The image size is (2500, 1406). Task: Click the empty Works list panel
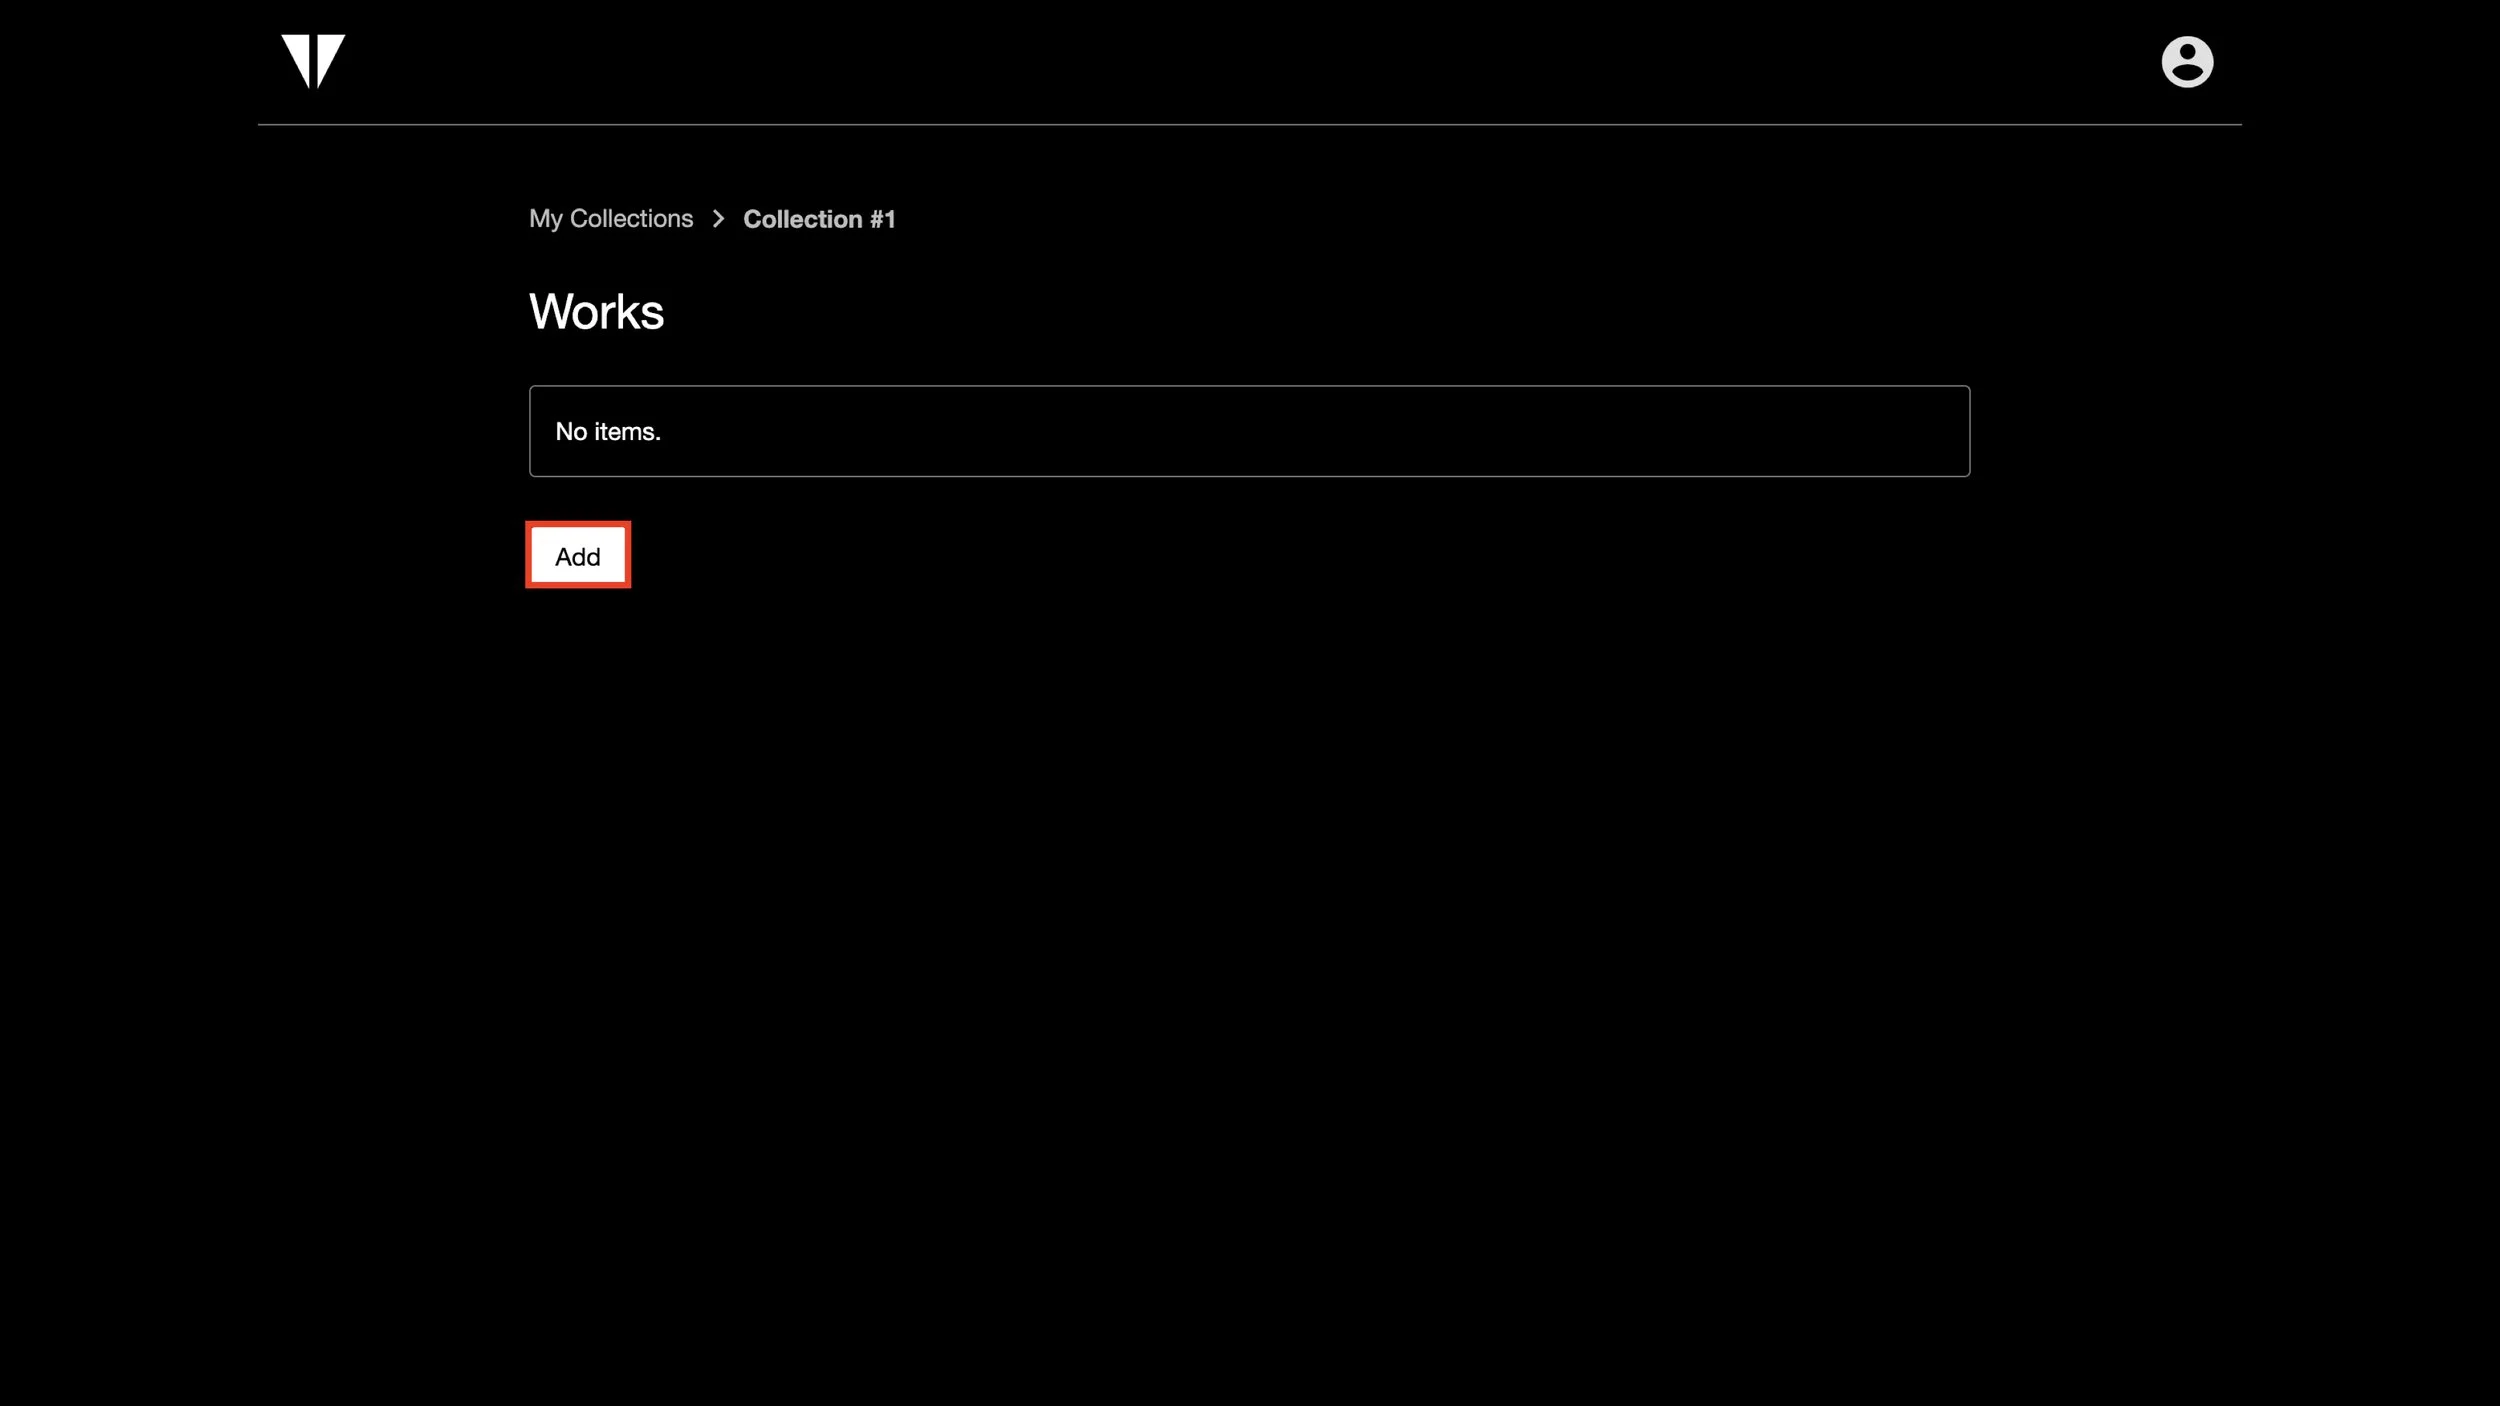[x=1249, y=431]
